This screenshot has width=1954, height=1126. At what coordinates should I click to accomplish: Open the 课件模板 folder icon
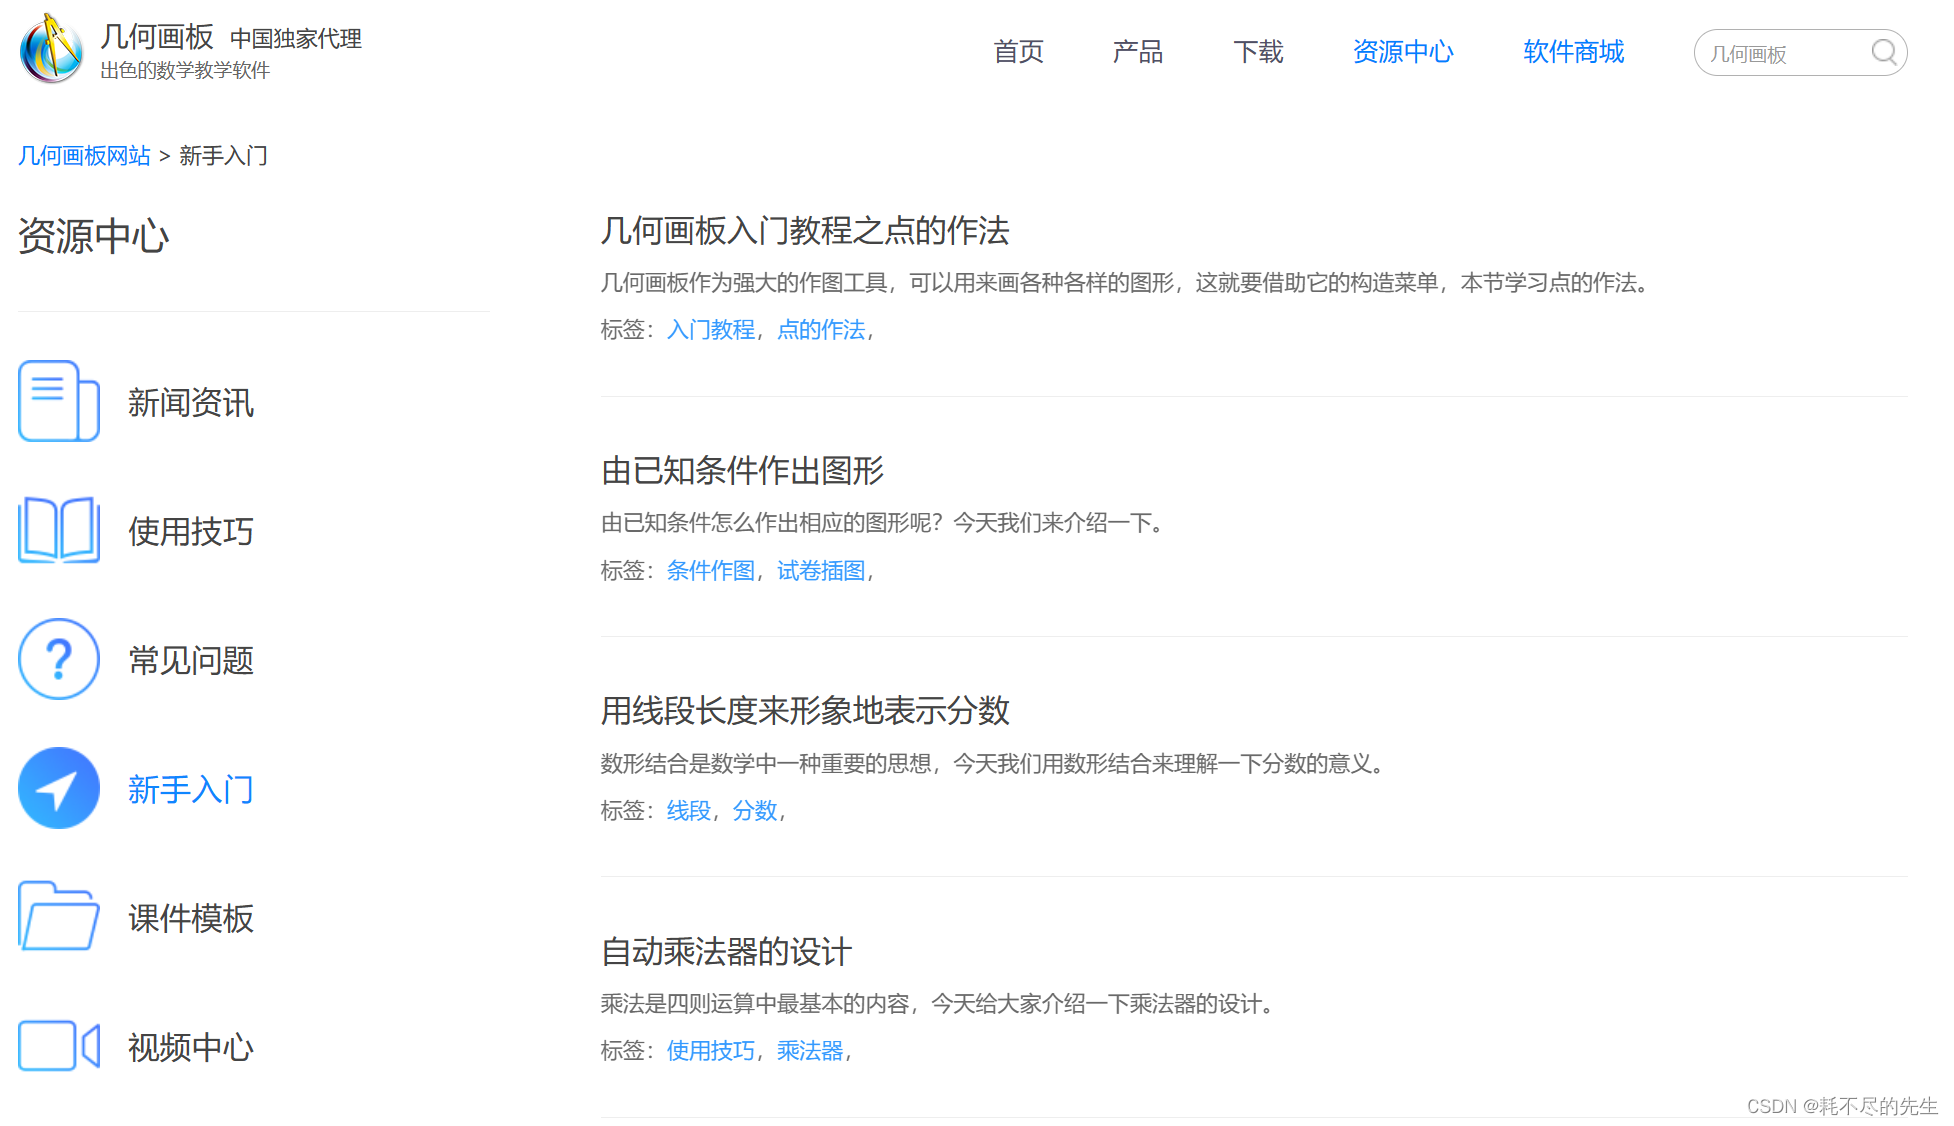point(58,916)
